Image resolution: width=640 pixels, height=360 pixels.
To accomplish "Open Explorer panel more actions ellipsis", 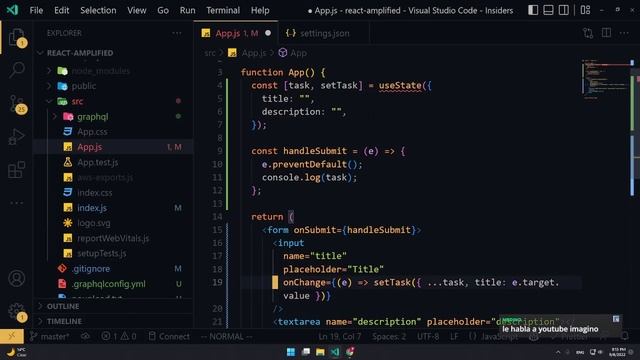I will click(177, 33).
